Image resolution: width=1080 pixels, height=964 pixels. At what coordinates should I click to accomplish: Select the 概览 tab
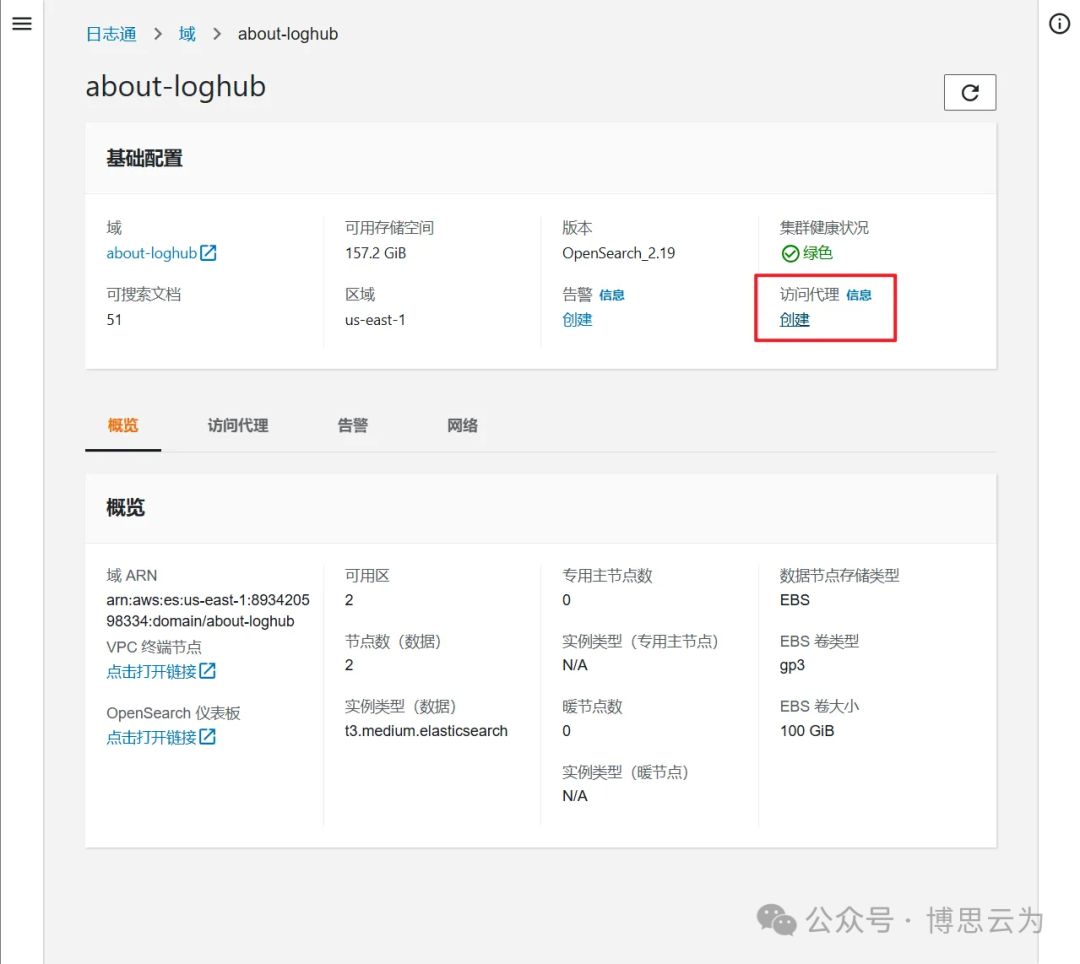123,426
